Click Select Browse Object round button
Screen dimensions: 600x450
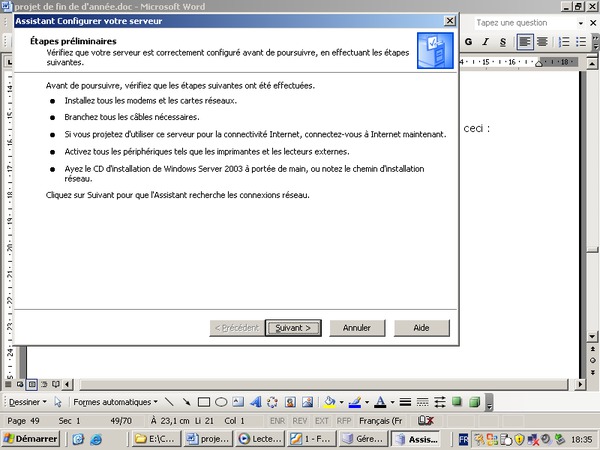point(592,360)
